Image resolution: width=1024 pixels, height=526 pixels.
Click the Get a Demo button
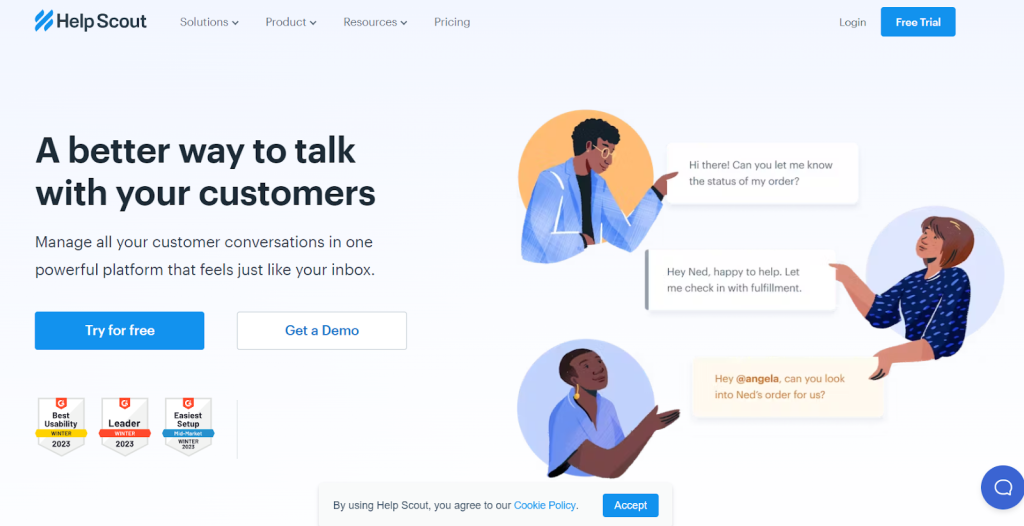tap(322, 331)
